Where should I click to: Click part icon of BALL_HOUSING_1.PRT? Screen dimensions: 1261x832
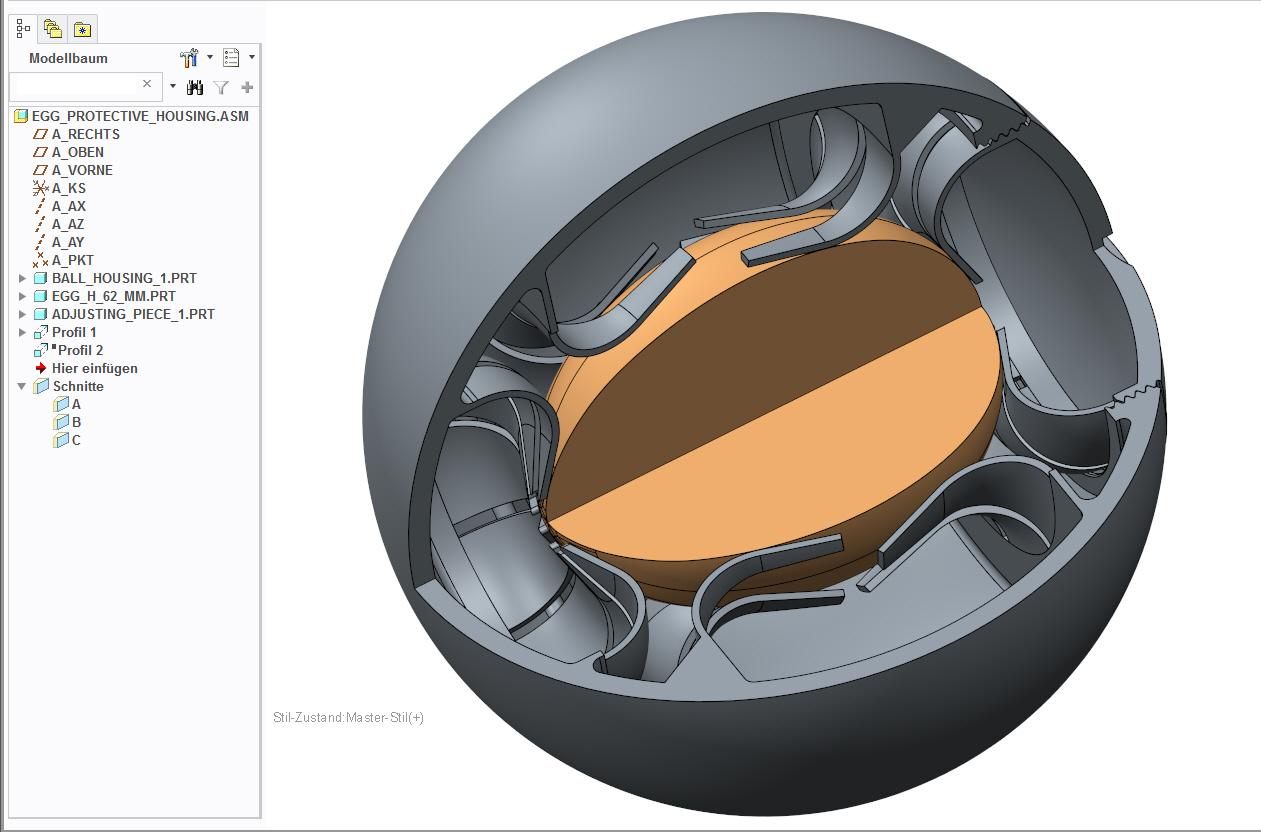[41, 278]
